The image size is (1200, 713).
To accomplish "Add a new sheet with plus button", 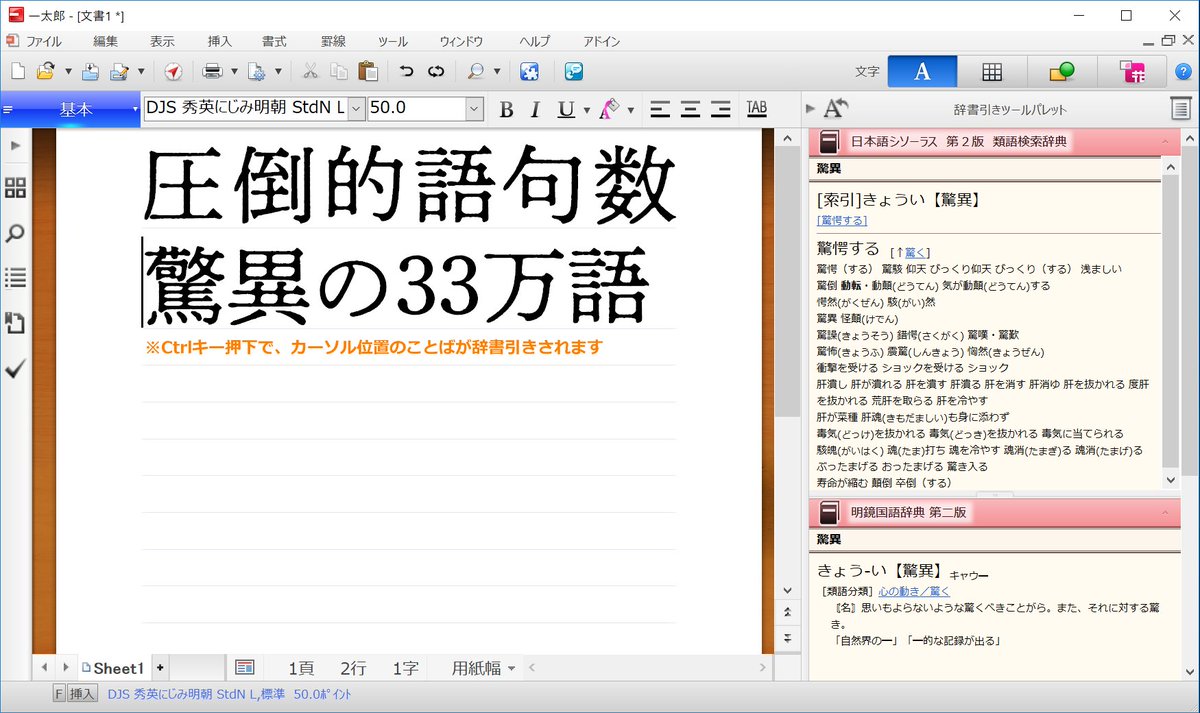I will [160, 668].
